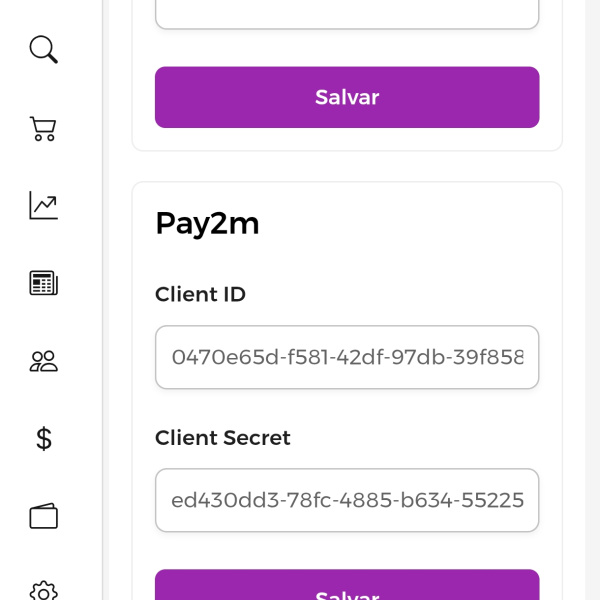600x600 pixels.
Task: Click the calculator/reports icon in sidebar
Action: 43,283
